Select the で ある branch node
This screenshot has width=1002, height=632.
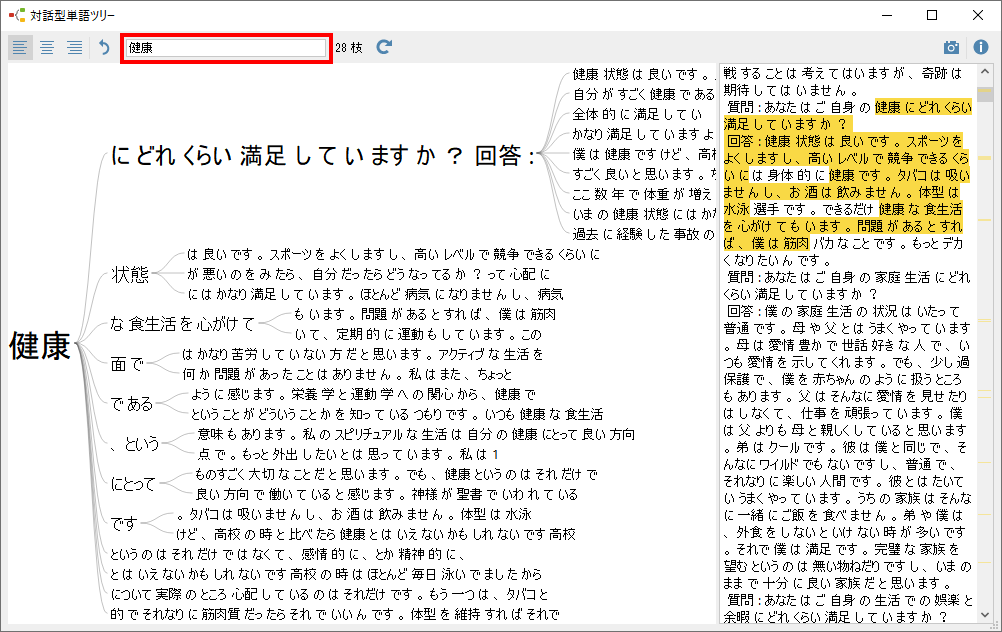coord(132,404)
